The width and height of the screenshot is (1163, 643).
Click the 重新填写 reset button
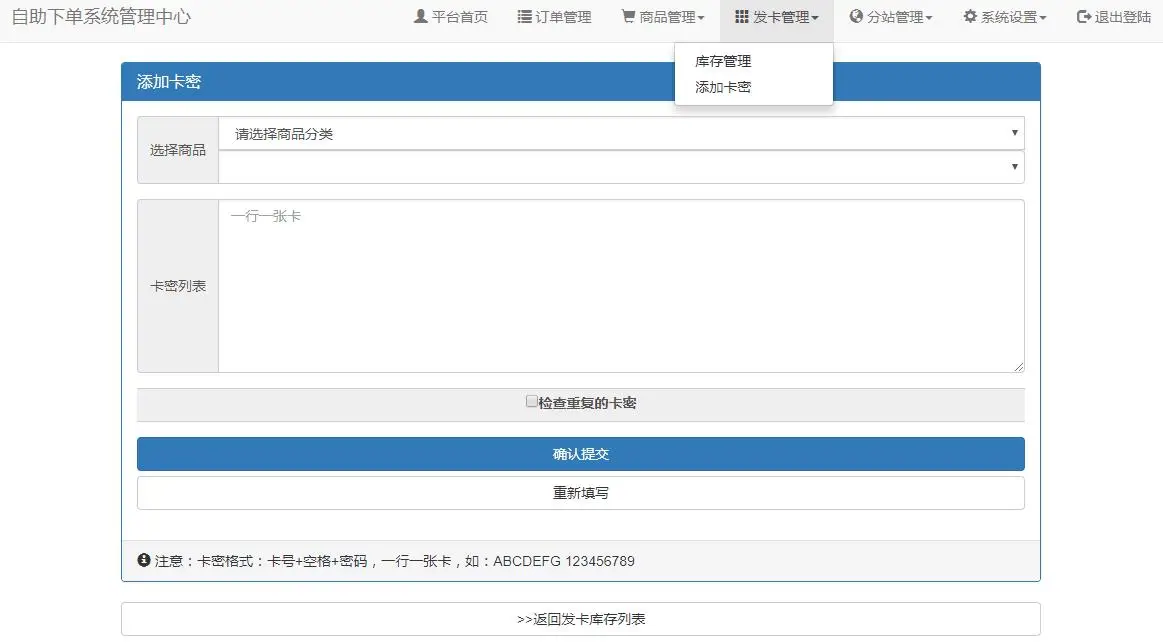tap(580, 492)
